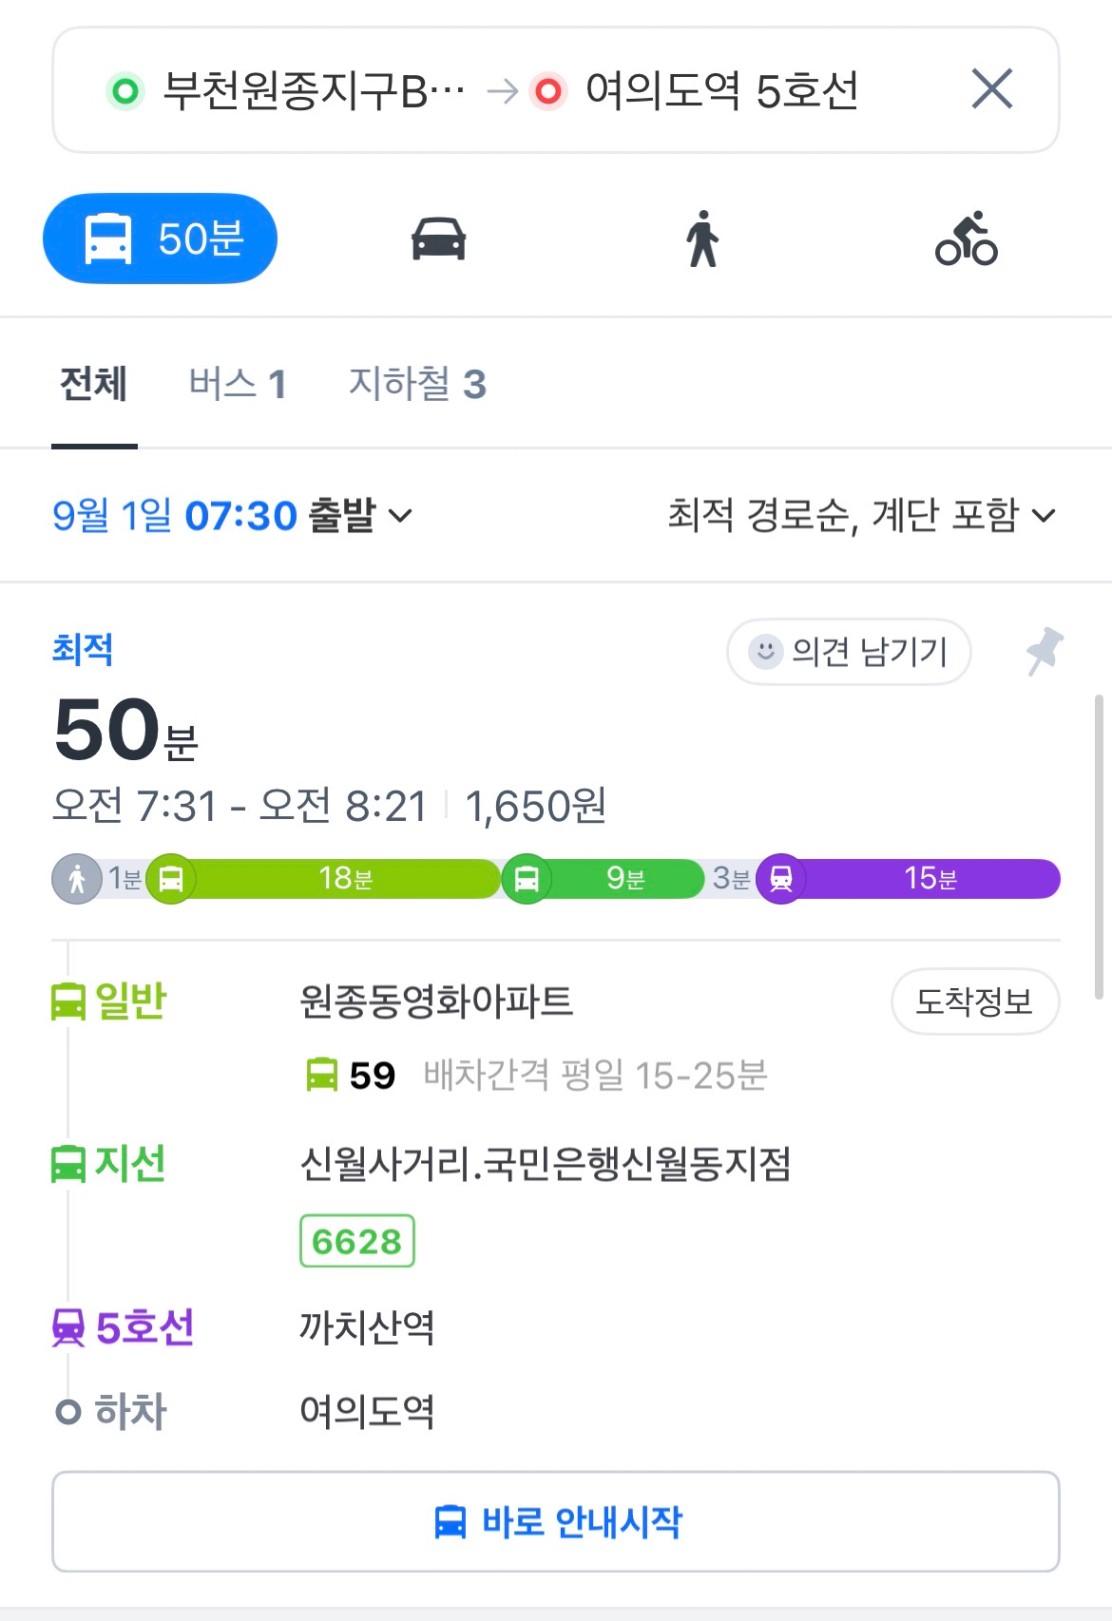Viewport: 1112px width, 1621px height.
Task: Tap the purple subway icon on timeline
Action: pos(781,879)
